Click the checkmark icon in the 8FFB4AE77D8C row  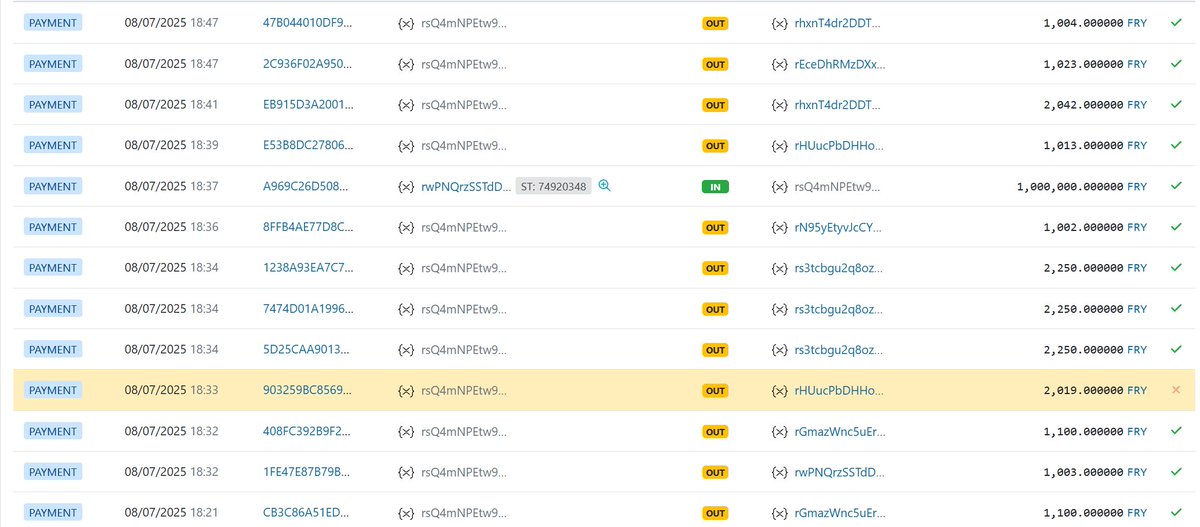click(x=1176, y=227)
